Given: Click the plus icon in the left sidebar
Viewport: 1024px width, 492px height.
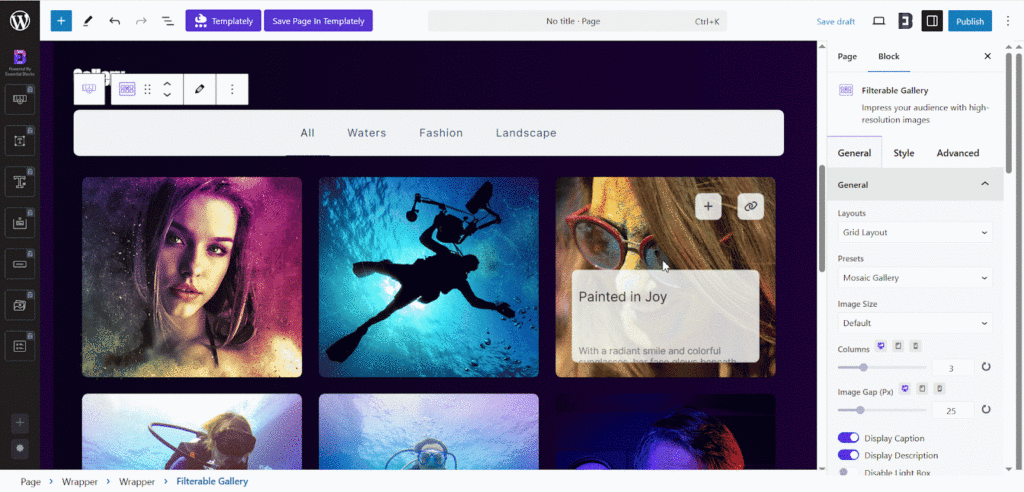Looking at the screenshot, I should point(20,423).
